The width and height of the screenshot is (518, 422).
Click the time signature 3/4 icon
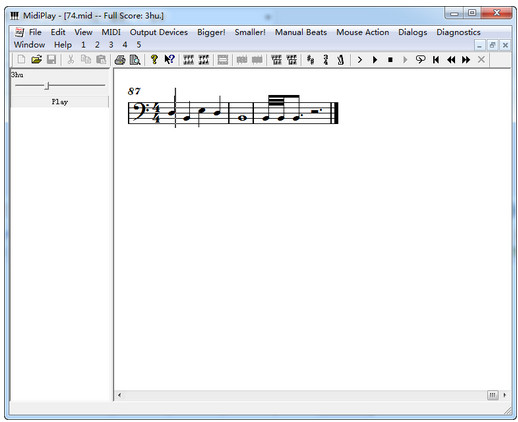tap(326, 60)
